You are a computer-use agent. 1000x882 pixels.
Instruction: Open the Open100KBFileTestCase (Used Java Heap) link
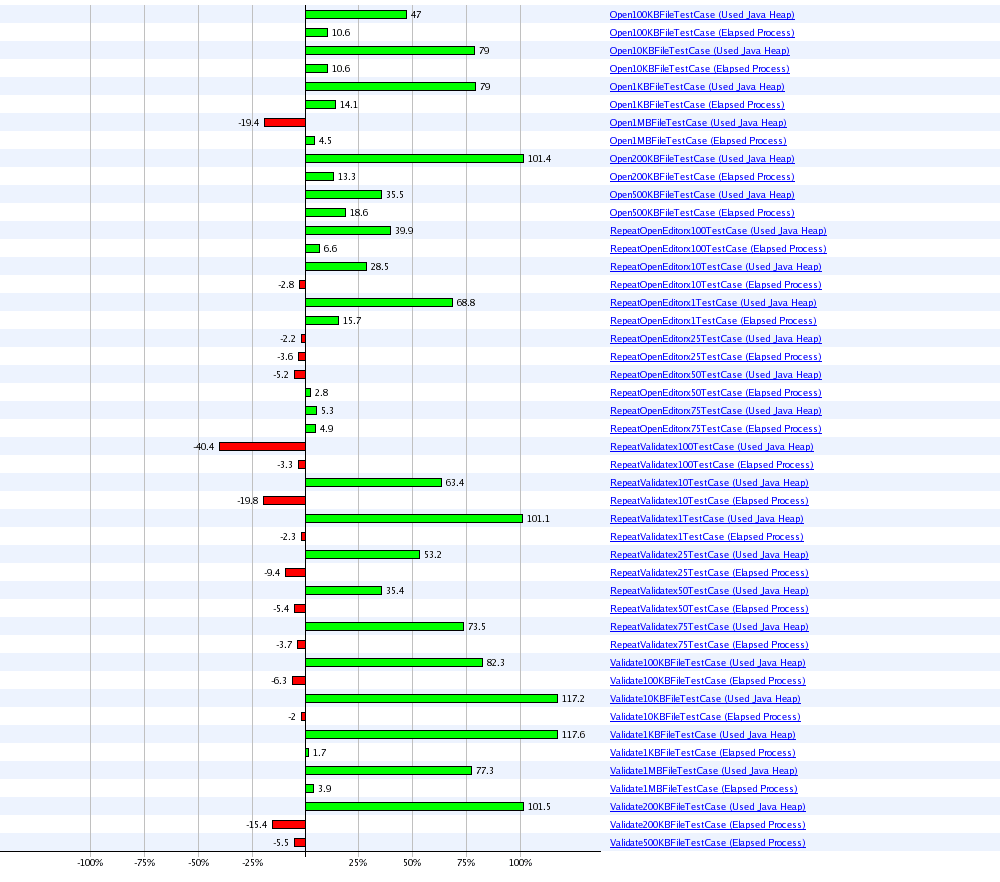point(702,15)
